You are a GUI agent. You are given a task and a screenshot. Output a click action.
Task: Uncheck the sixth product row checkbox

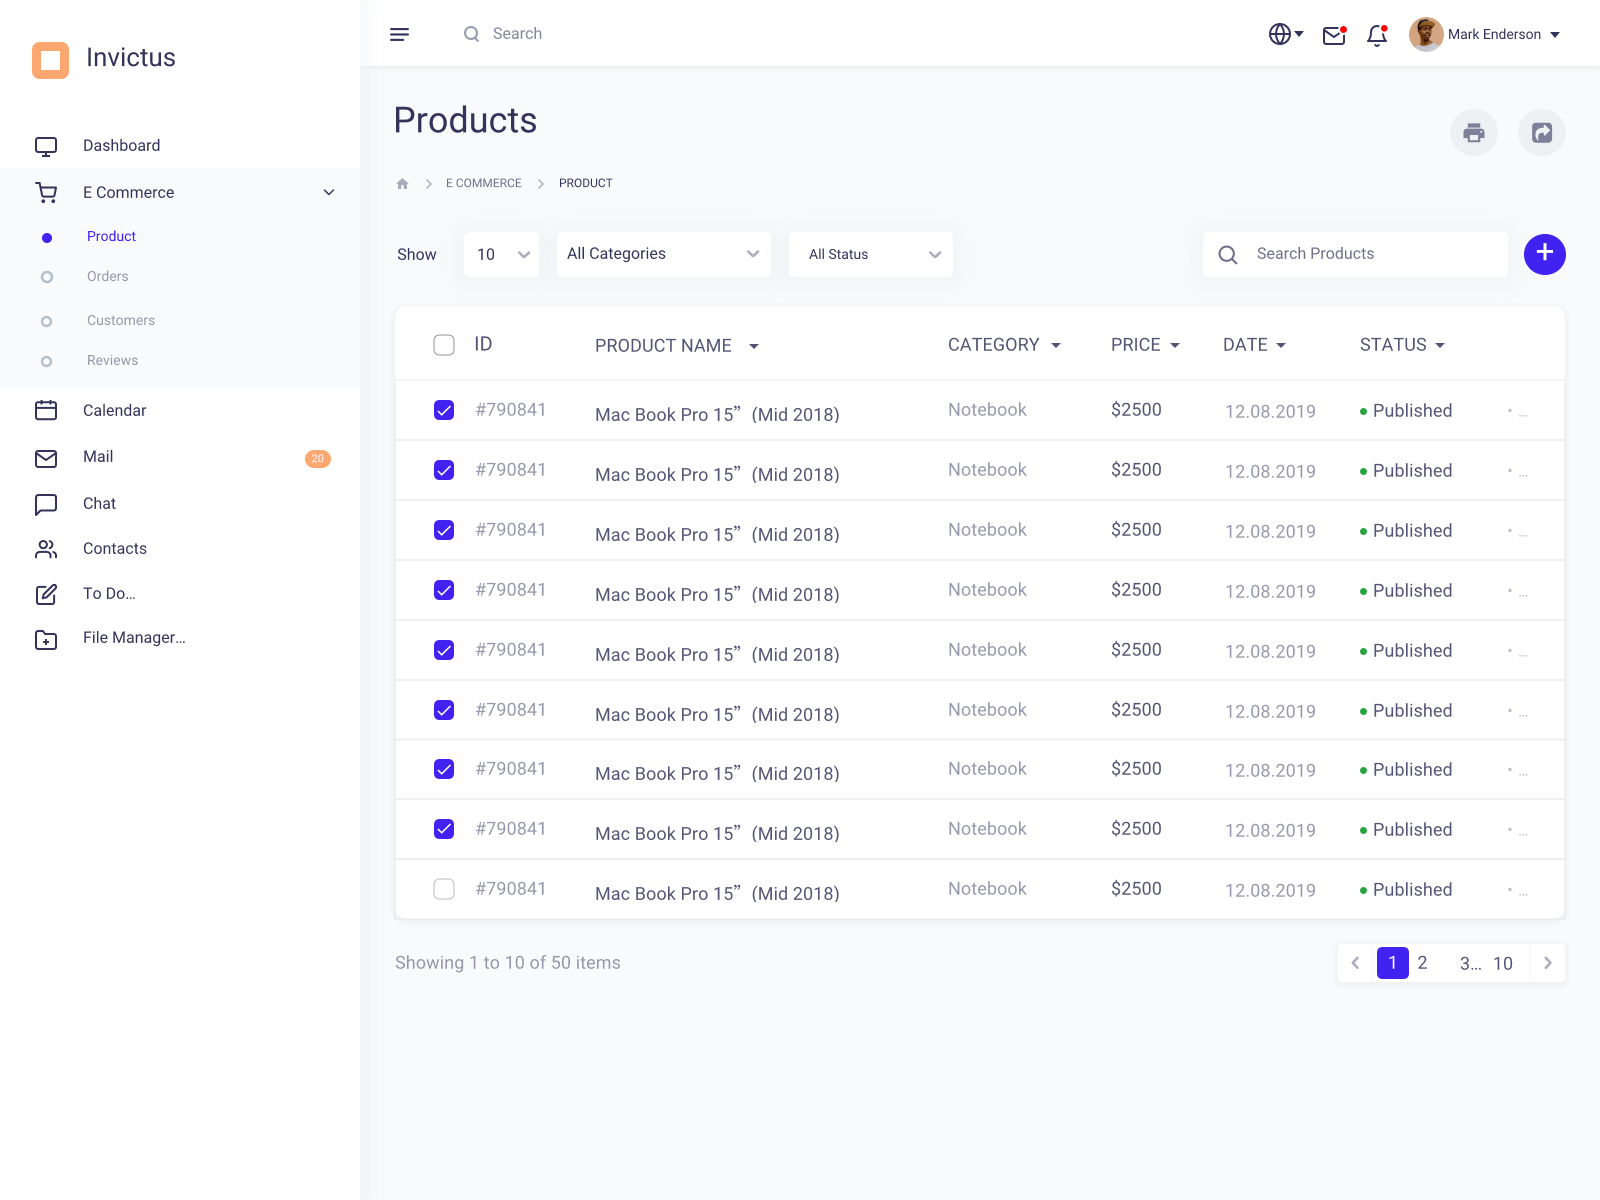pos(444,710)
